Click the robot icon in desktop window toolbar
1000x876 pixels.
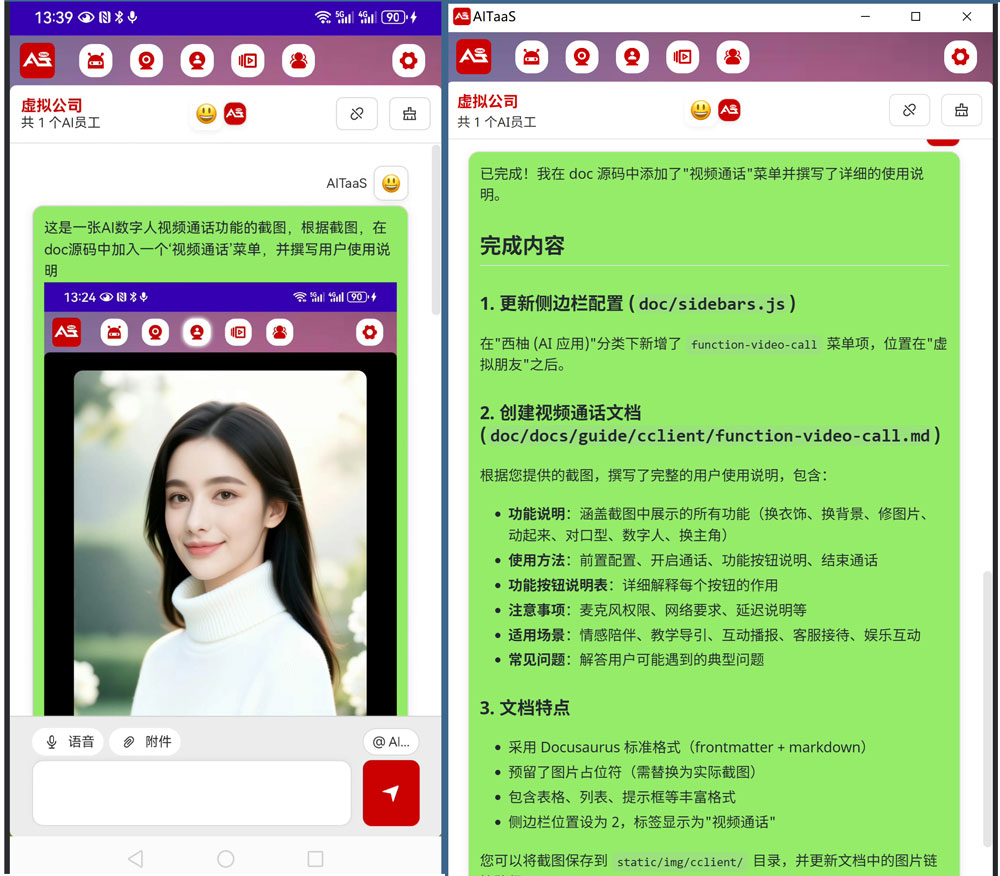(531, 57)
